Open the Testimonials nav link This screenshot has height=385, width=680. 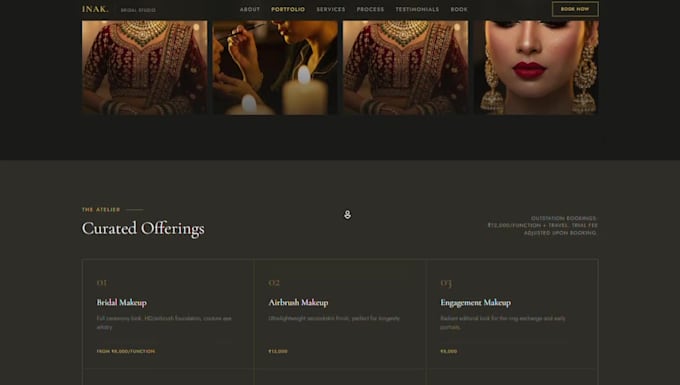pos(417,9)
